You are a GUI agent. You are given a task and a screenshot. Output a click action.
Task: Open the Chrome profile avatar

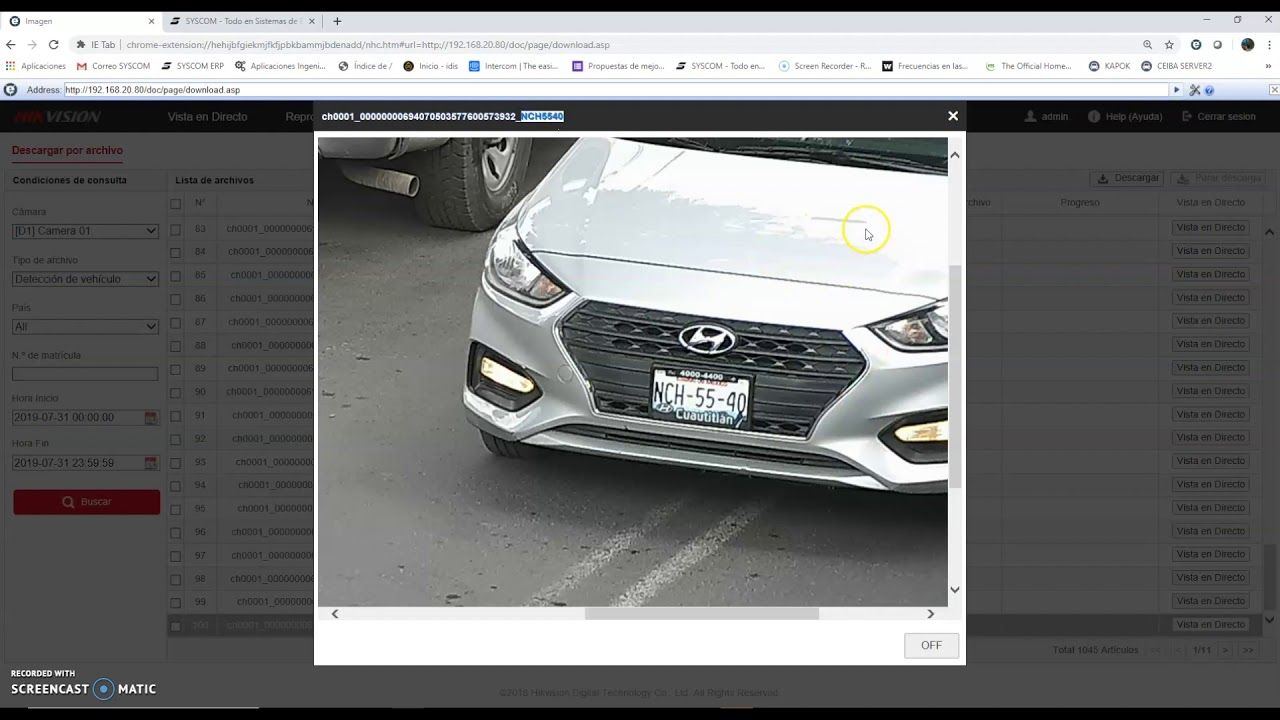pos(1248,45)
